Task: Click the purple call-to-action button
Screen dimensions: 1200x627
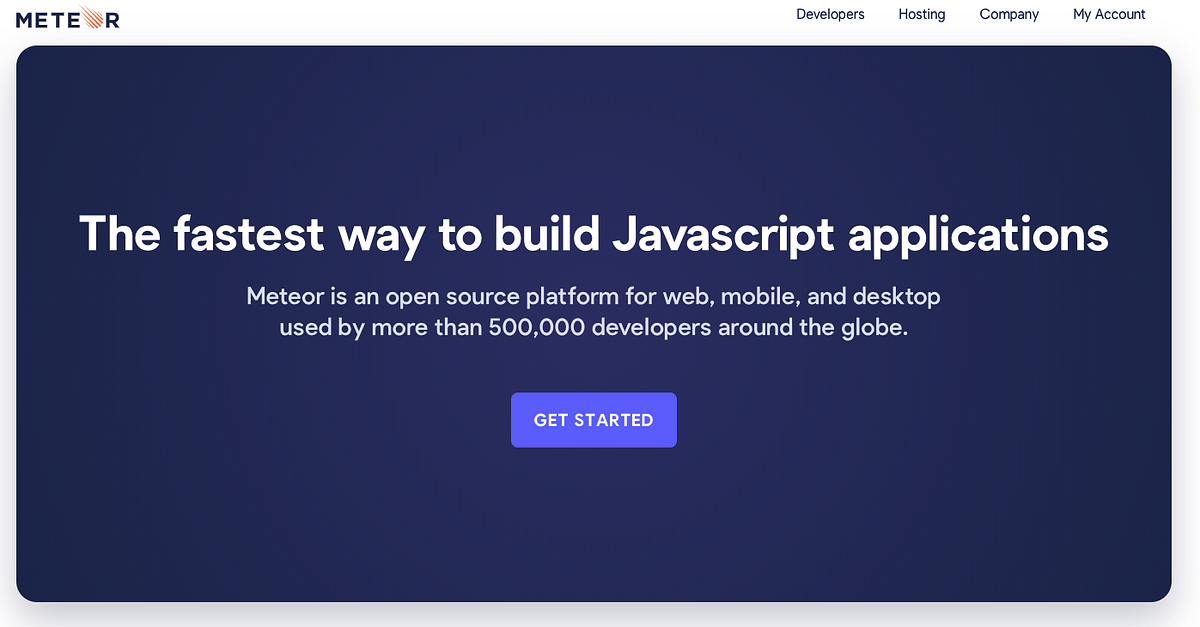Action: (594, 420)
